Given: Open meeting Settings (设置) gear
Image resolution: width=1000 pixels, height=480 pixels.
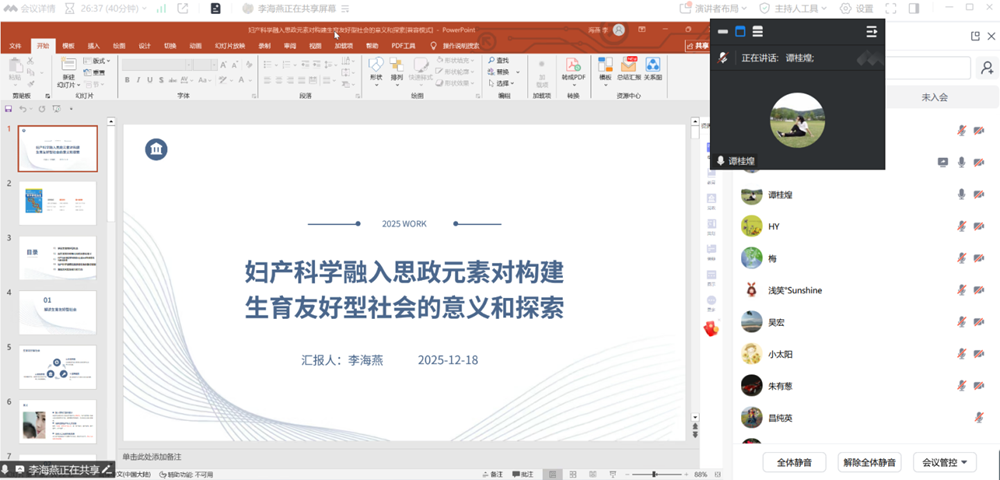Looking at the screenshot, I should click(x=857, y=8).
